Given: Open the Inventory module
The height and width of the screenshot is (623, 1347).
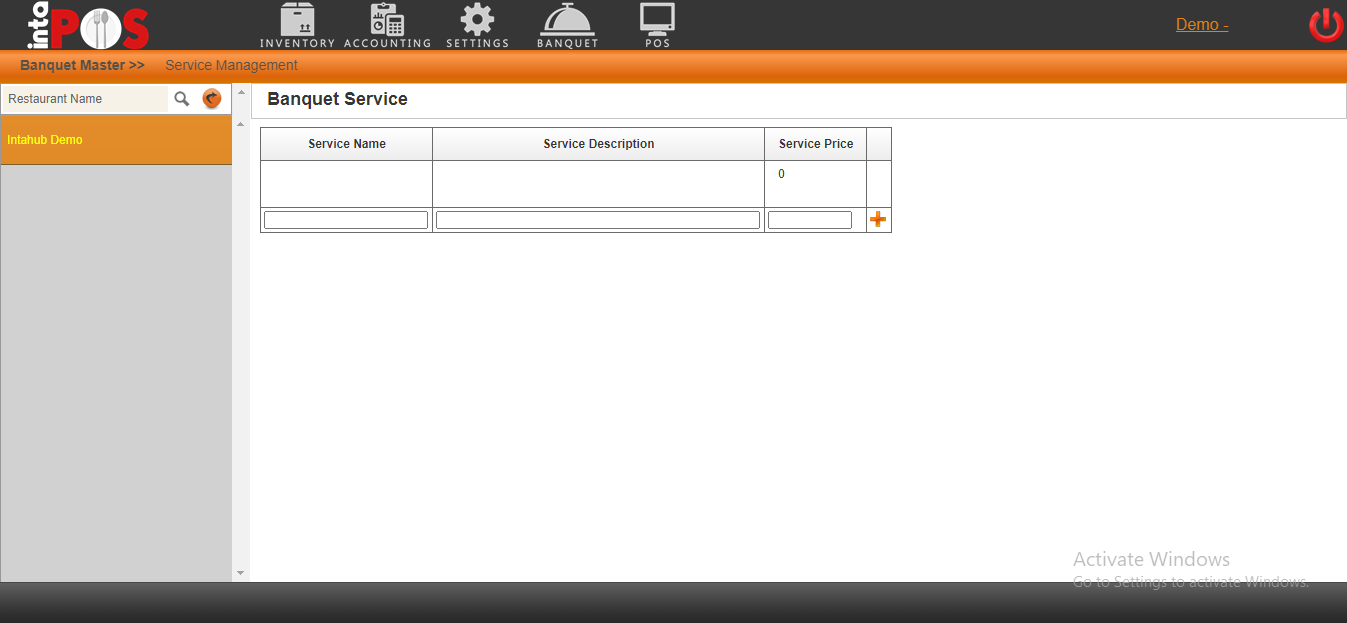Looking at the screenshot, I should coord(297,25).
